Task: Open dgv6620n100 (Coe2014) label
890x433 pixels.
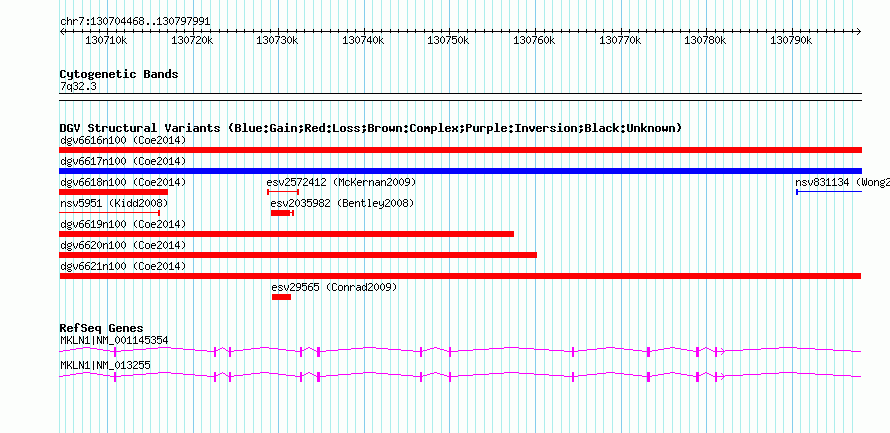Action: tap(123, 245)
